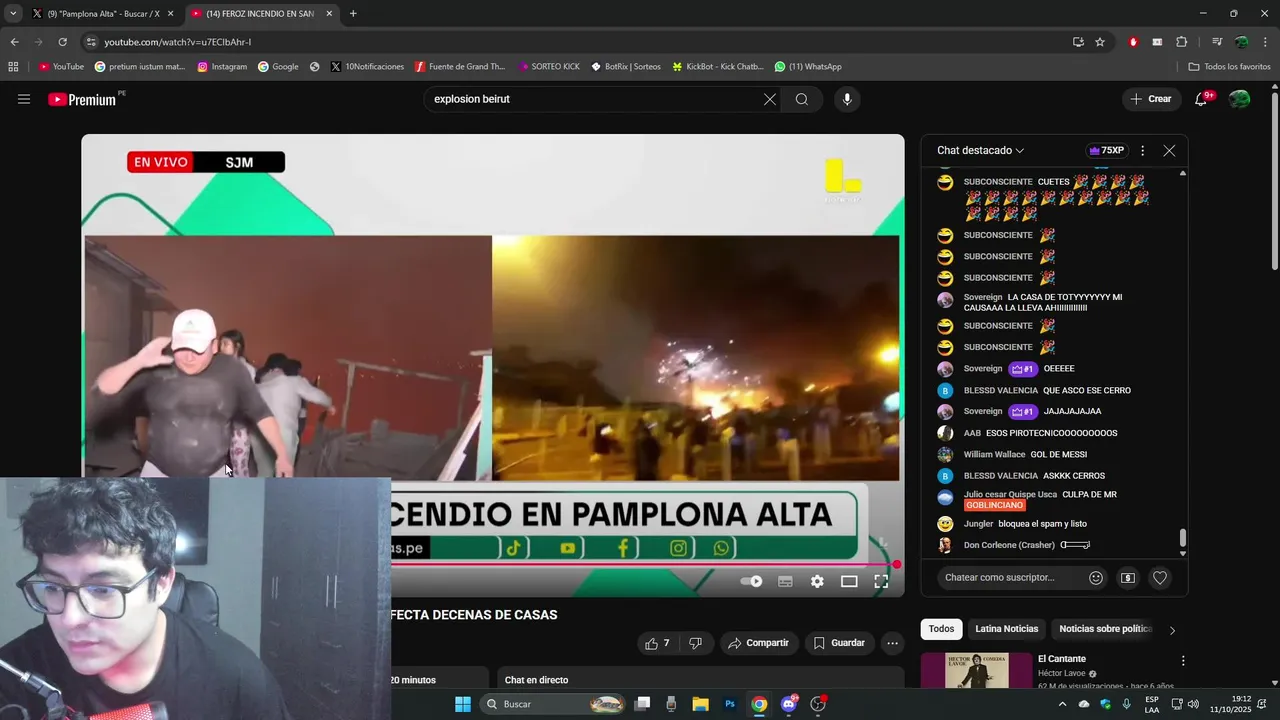Open the YouTube hamburger guide menu
Image resolution: width=1280 pixels, height=720 pixels.
click(24, 99)
